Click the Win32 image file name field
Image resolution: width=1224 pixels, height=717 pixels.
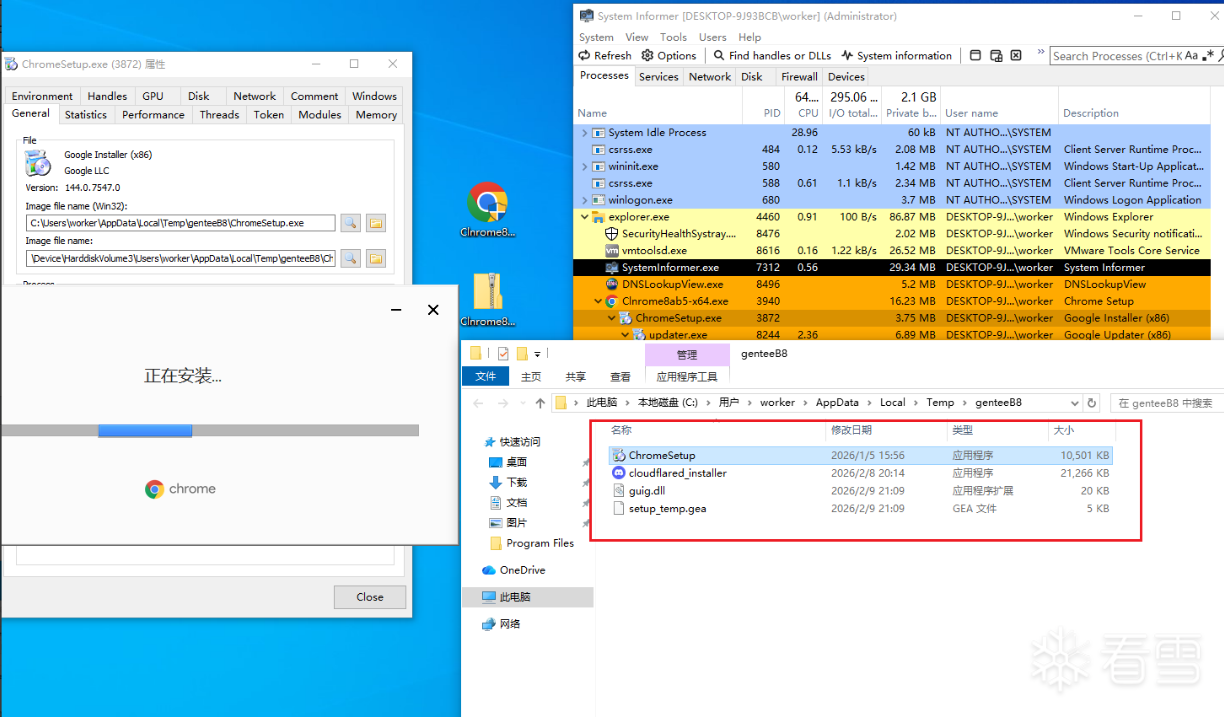(181, 223)
